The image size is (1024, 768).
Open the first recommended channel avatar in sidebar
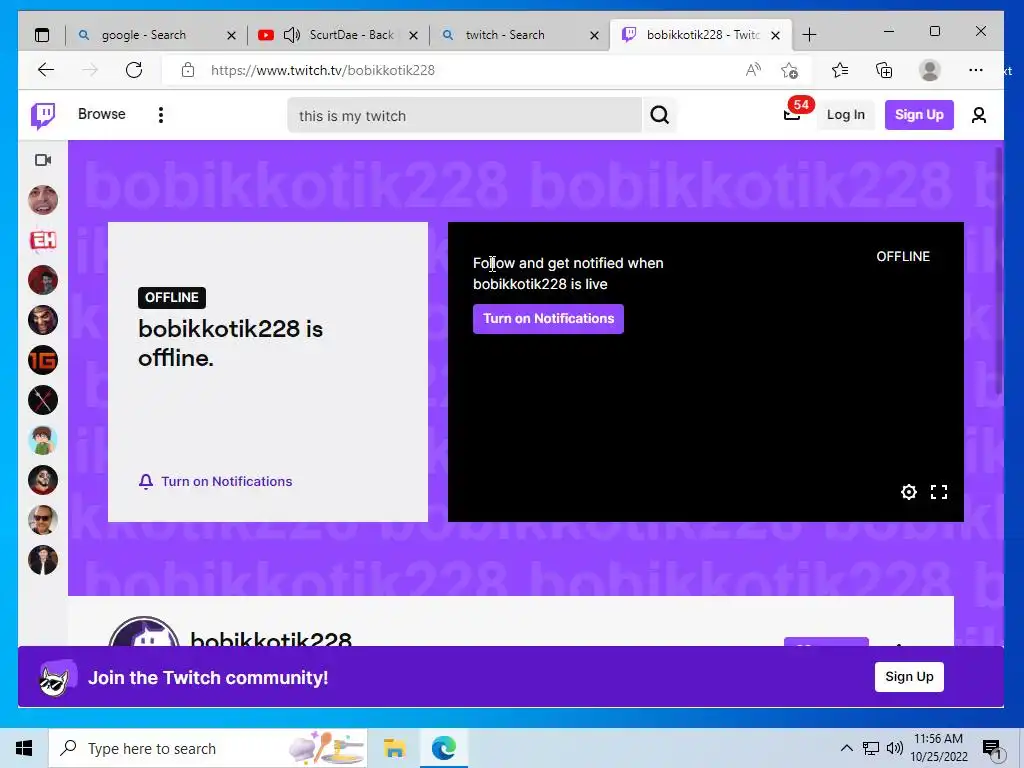(x=43, y=200)
